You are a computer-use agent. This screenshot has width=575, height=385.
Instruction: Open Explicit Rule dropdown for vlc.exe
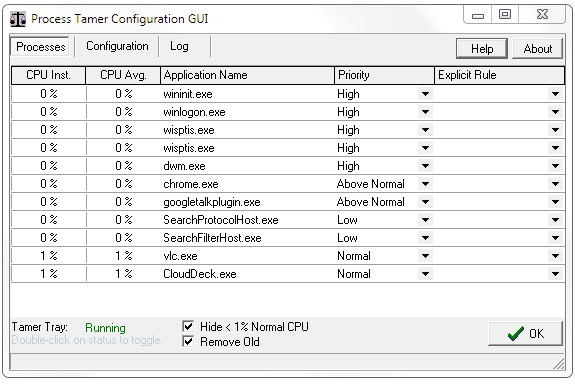pyautogui.click(x=556, y=256)
